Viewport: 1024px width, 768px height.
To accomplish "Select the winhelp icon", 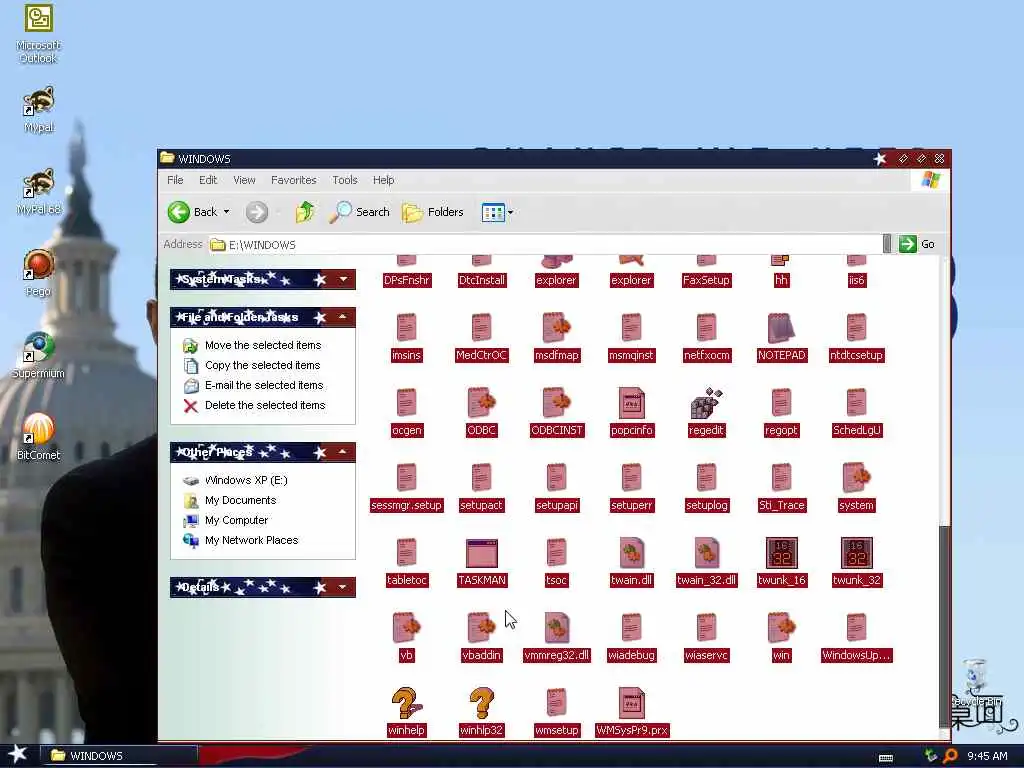I will coord(406,703).
